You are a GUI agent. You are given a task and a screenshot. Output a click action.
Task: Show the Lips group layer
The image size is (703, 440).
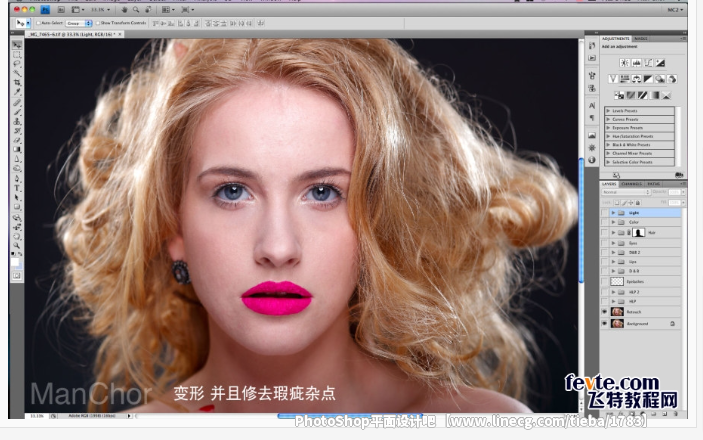(604, 261)
